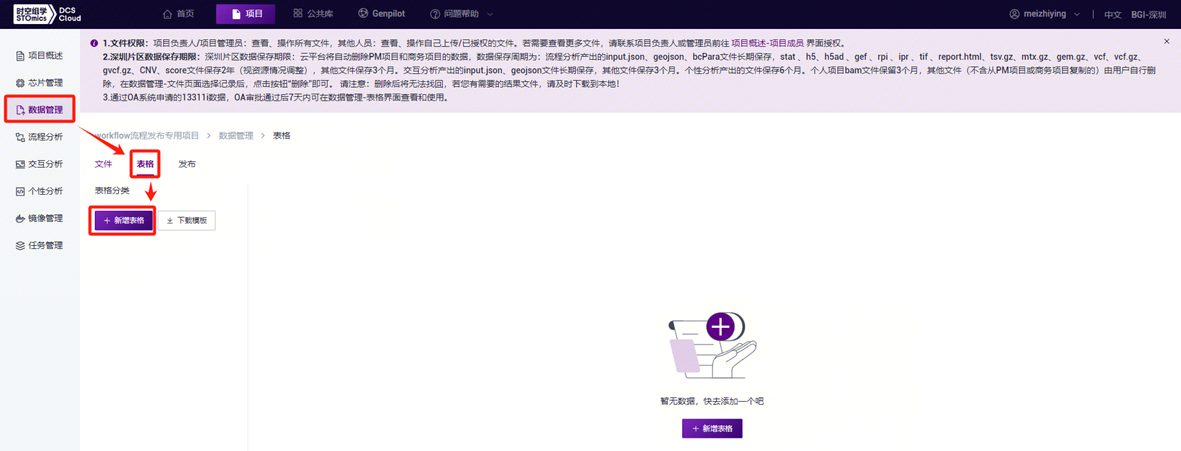Screen dimensions: 1181x451
Task: Switch to the 发布 tab
Action: coord(187,164)
